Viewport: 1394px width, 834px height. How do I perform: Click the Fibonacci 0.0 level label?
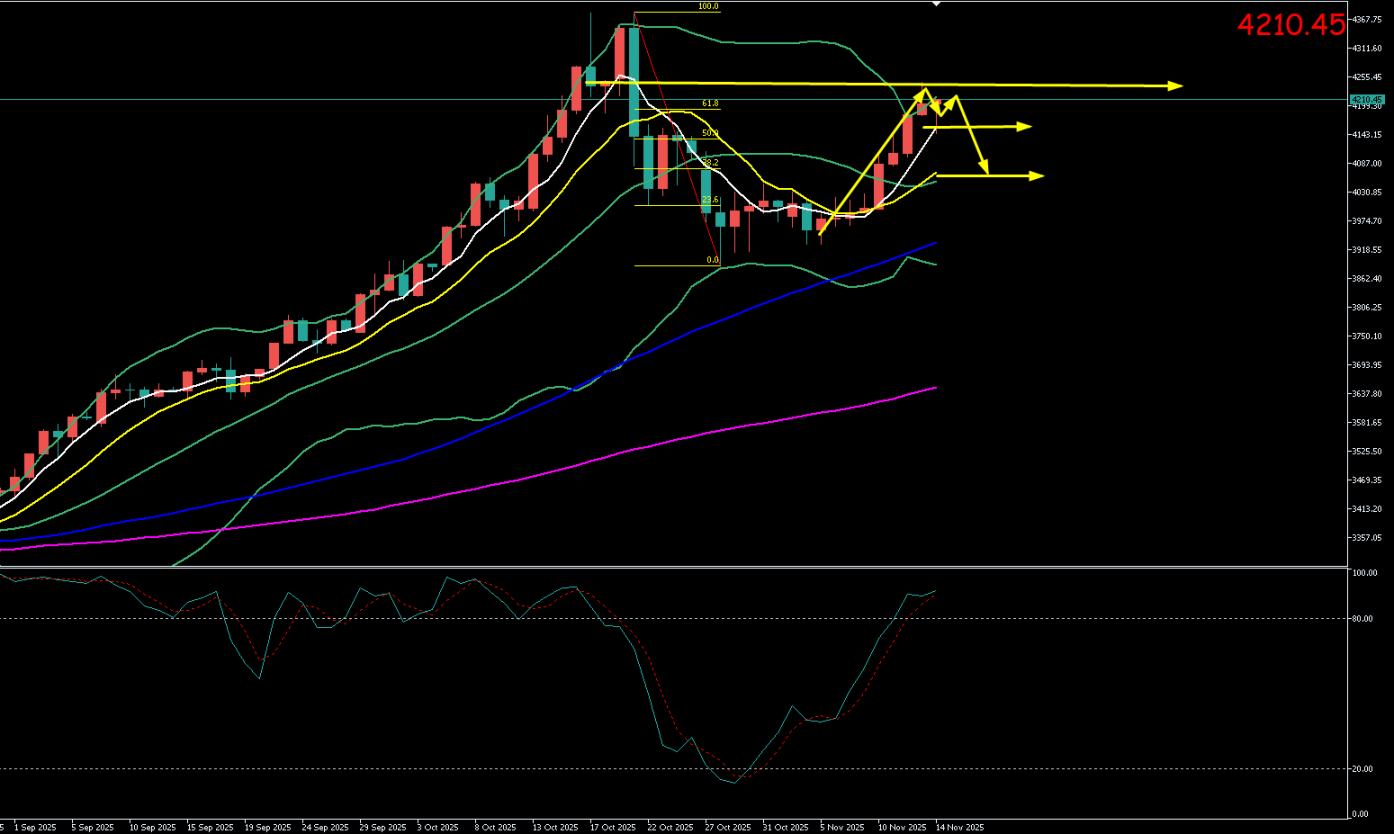pyautogui.click(x=713, y=260)
